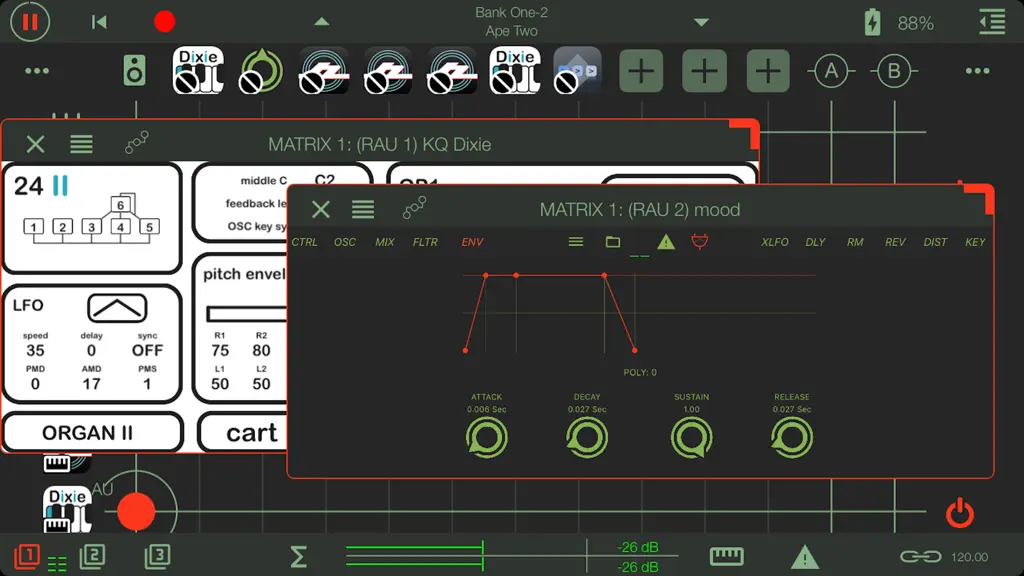
Task: Click the keyboard icon in bottom bar
Action: click(x=726, y=556)
